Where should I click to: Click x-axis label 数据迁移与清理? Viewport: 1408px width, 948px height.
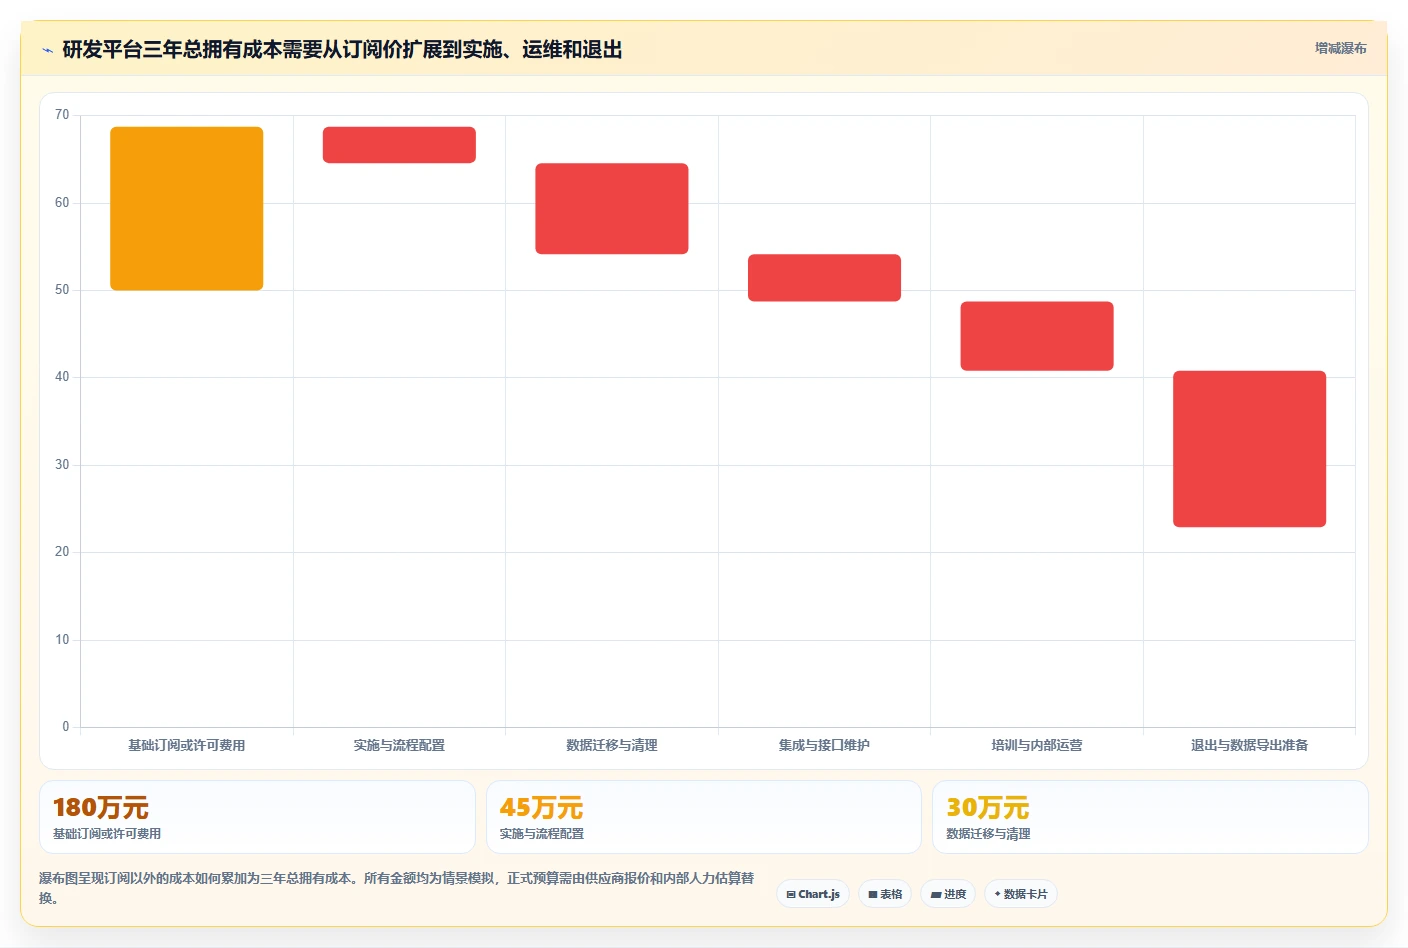(x=612, y=745)
